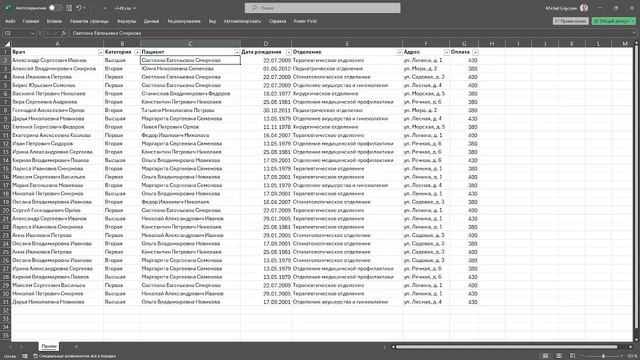Click the zoom out minus icon
Image resolution: width=640 pixels, height=360 pixels.
582,356
